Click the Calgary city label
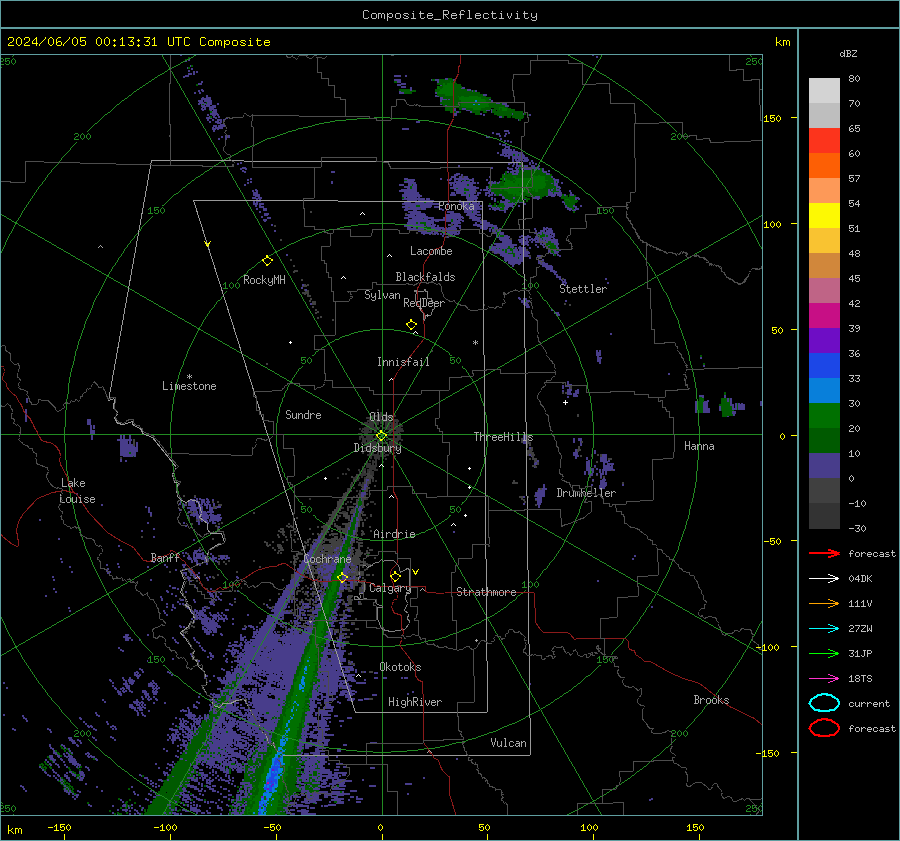Viewport: 900px width, 841px height. [x=390, y=588]
